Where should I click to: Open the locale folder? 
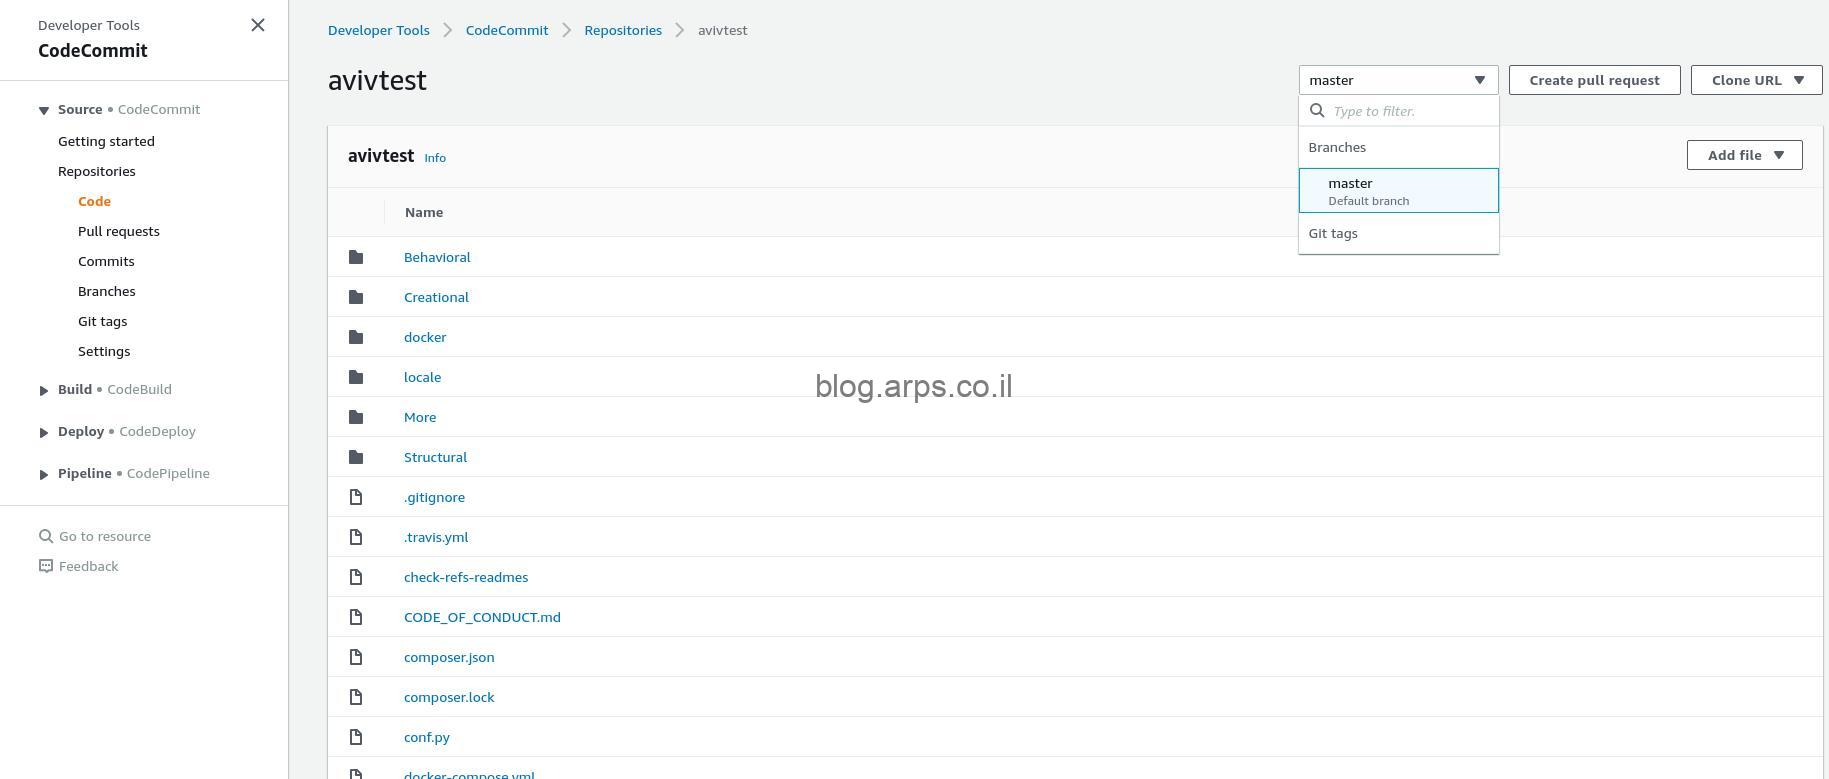[x=422, y=377]
